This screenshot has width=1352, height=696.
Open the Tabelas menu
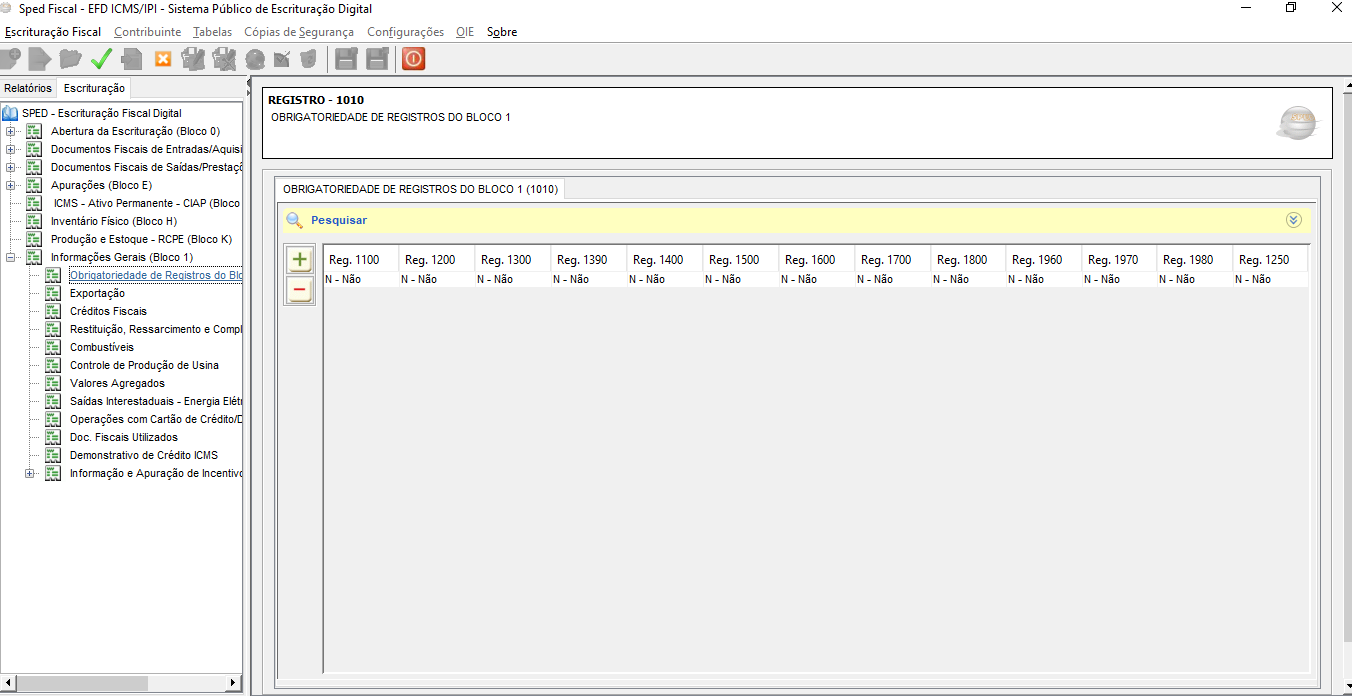pyautogui.click(x=212, y=32)
